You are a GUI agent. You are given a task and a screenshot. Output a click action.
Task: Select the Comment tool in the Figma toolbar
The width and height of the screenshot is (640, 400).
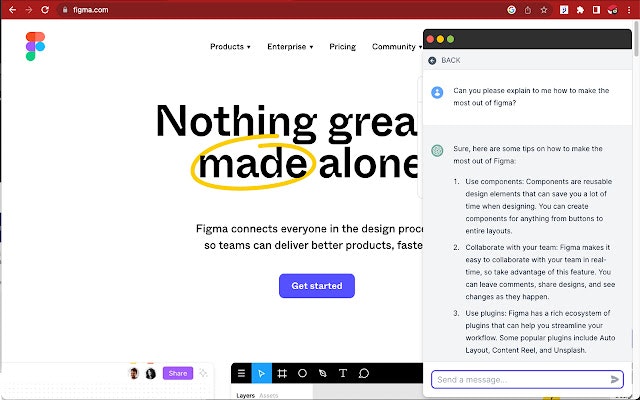[x=363, y=373]
